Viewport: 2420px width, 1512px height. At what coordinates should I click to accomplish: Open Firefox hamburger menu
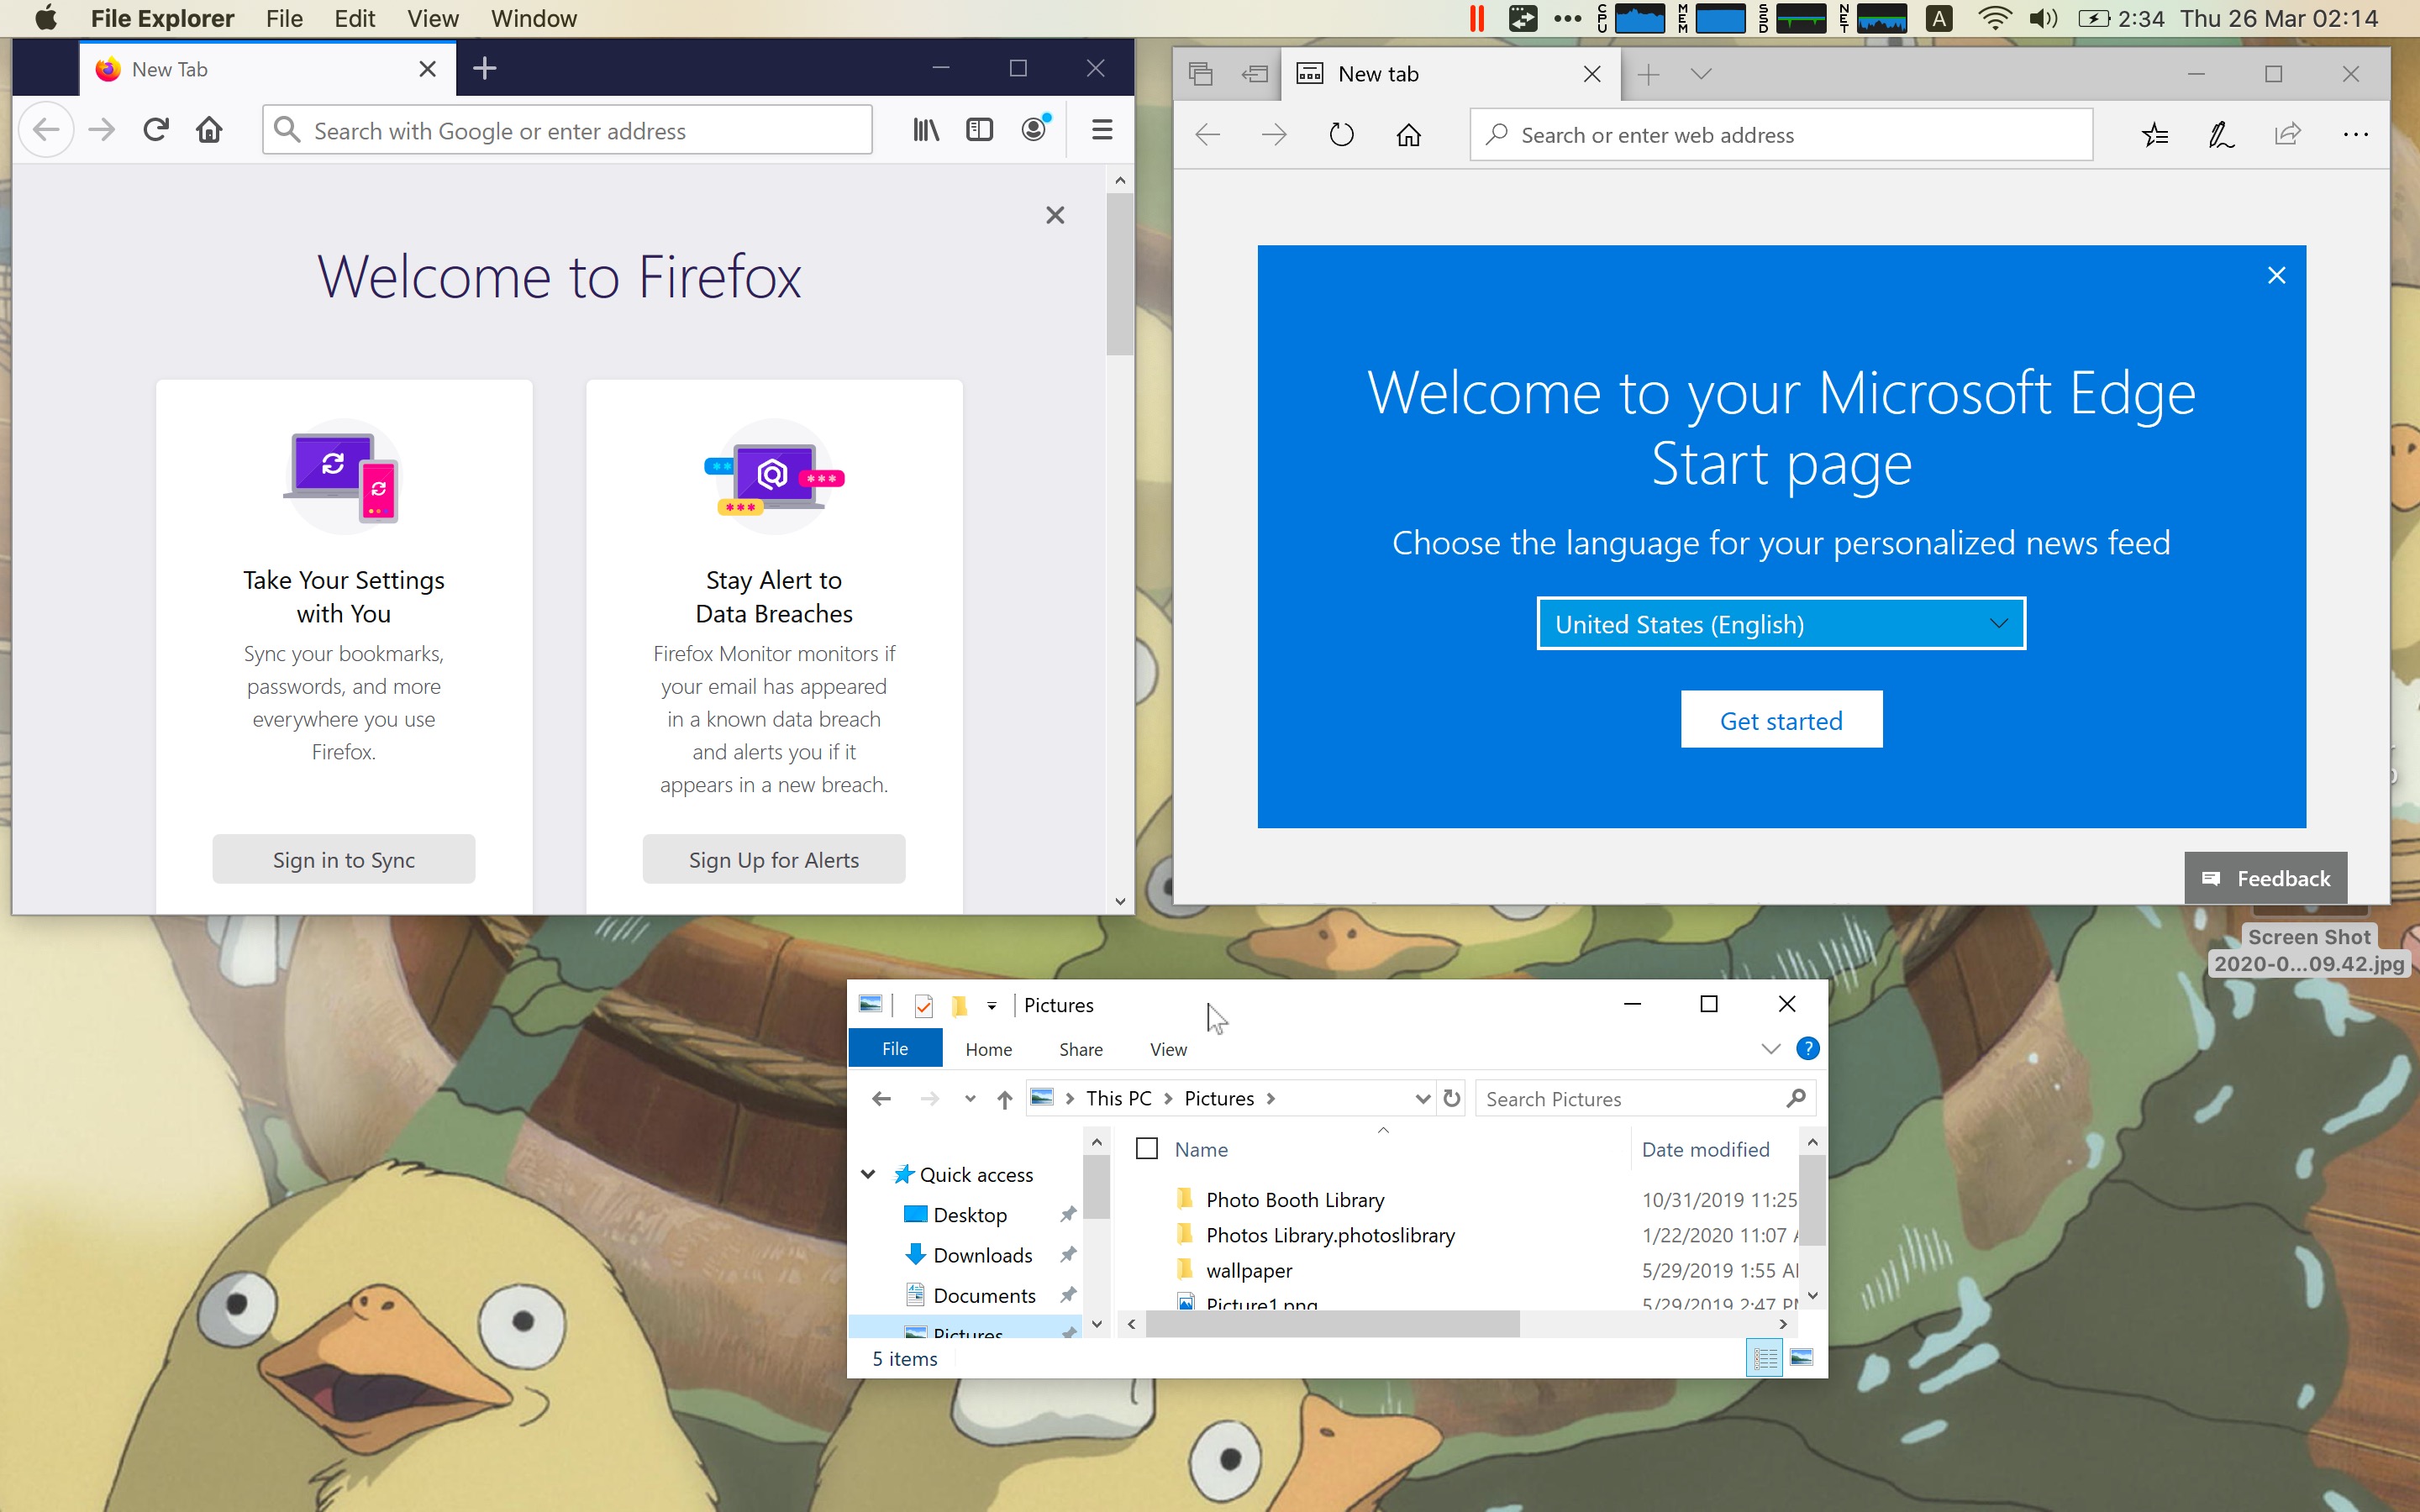[1102, 130]
